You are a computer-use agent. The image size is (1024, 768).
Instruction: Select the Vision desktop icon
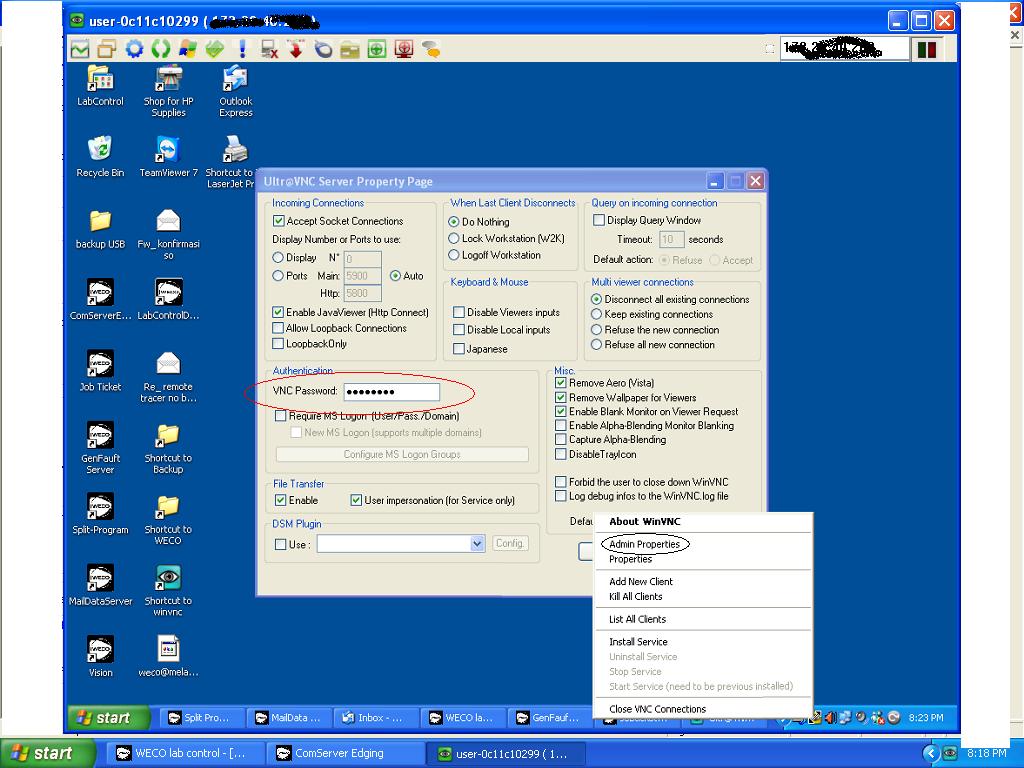100,656
